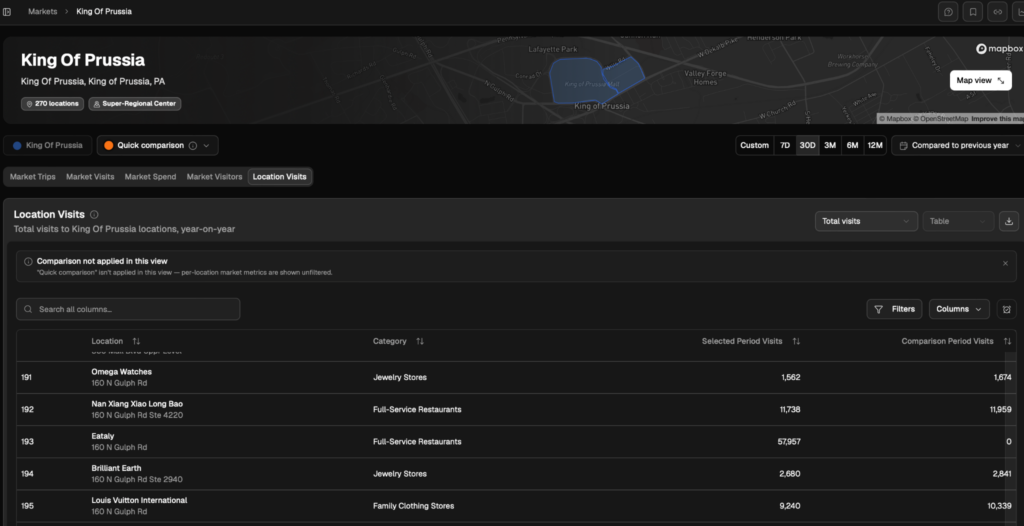The width and height of the screenshot is (1024, 526).
Task: Click the 270 locations badge
Action: 52,104
